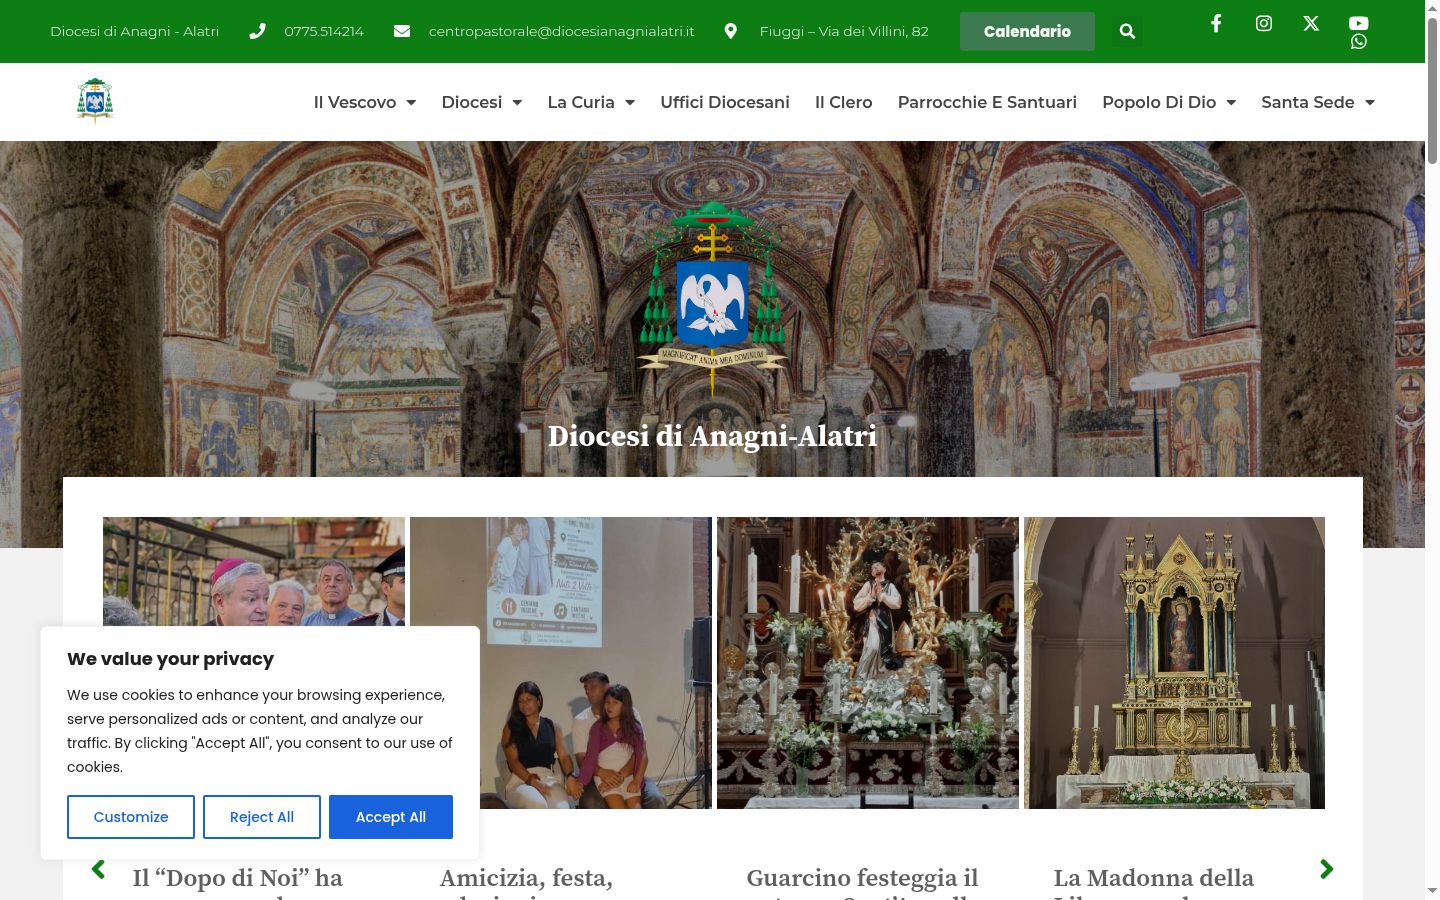Open the Instagram social icon
Screen dimensions: 1440x900
click(x=1264, y=23)
